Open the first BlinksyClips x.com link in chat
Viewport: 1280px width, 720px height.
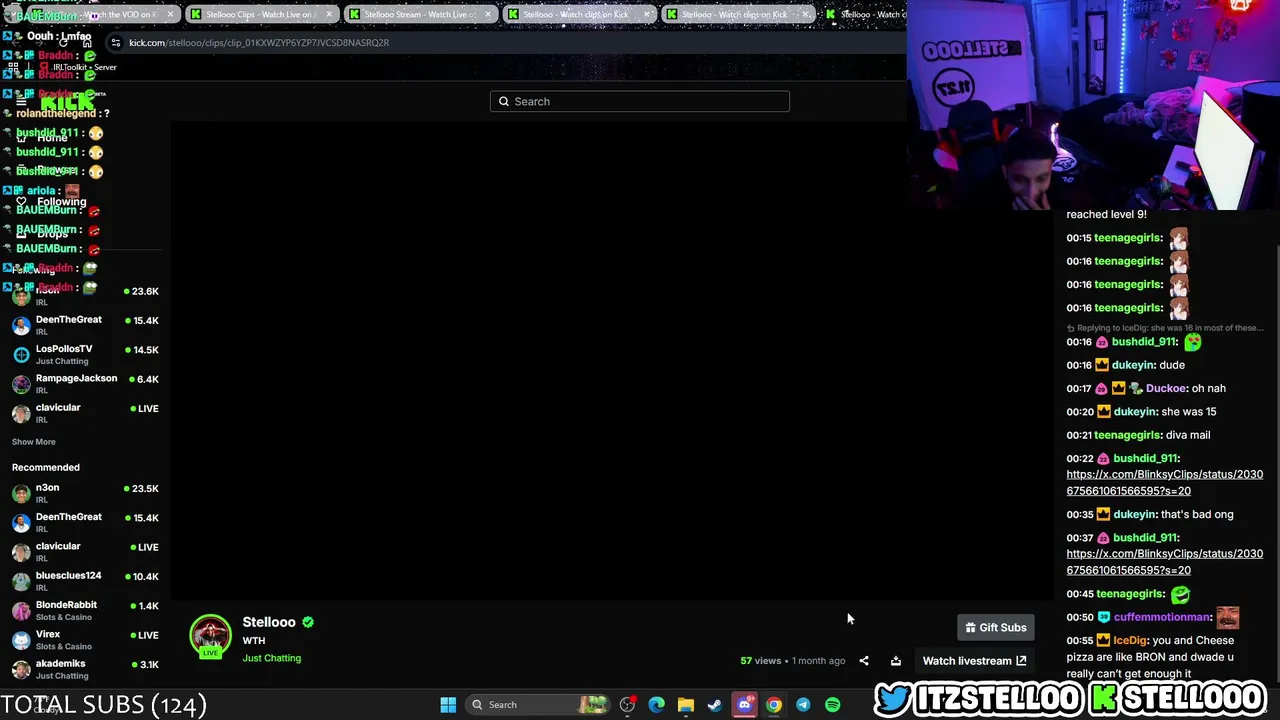pos(1165,483)
